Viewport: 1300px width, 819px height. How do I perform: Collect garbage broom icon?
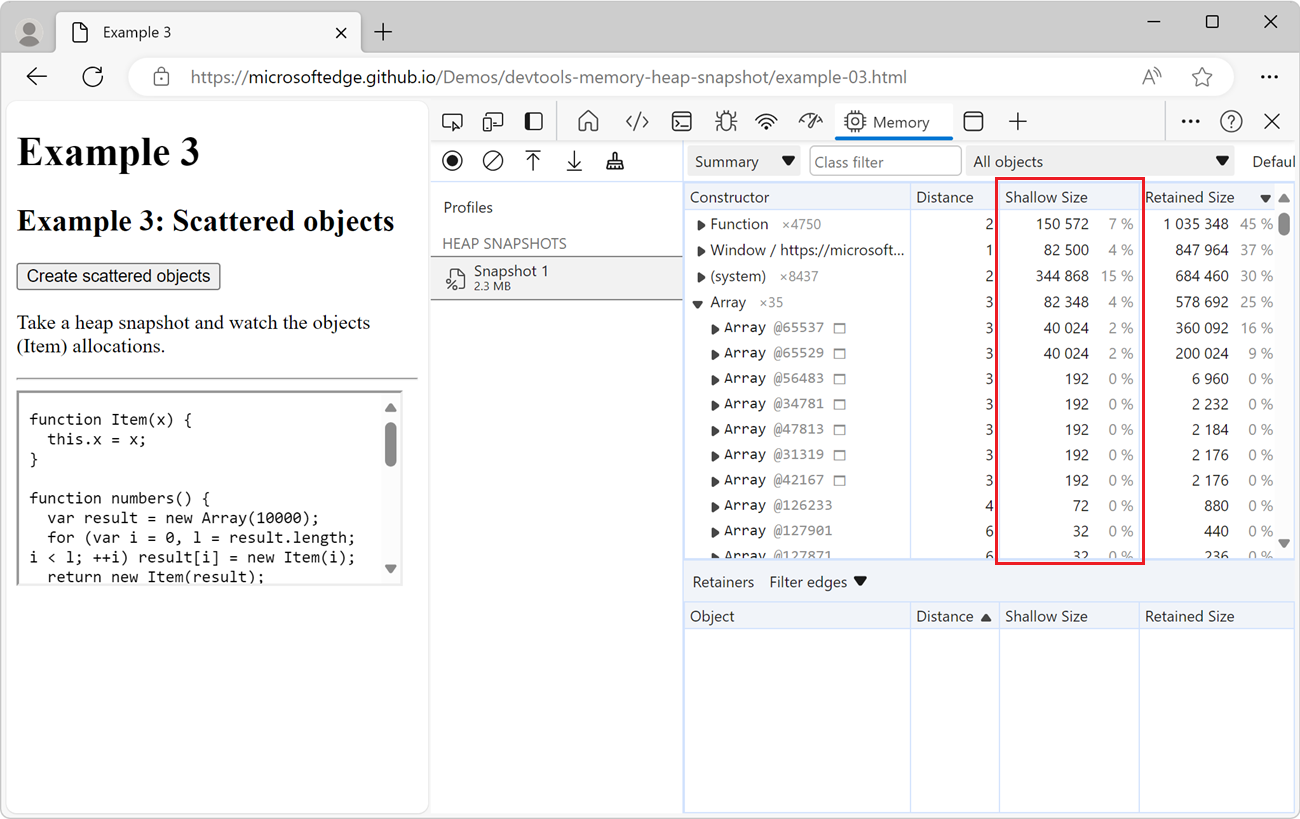615,161
